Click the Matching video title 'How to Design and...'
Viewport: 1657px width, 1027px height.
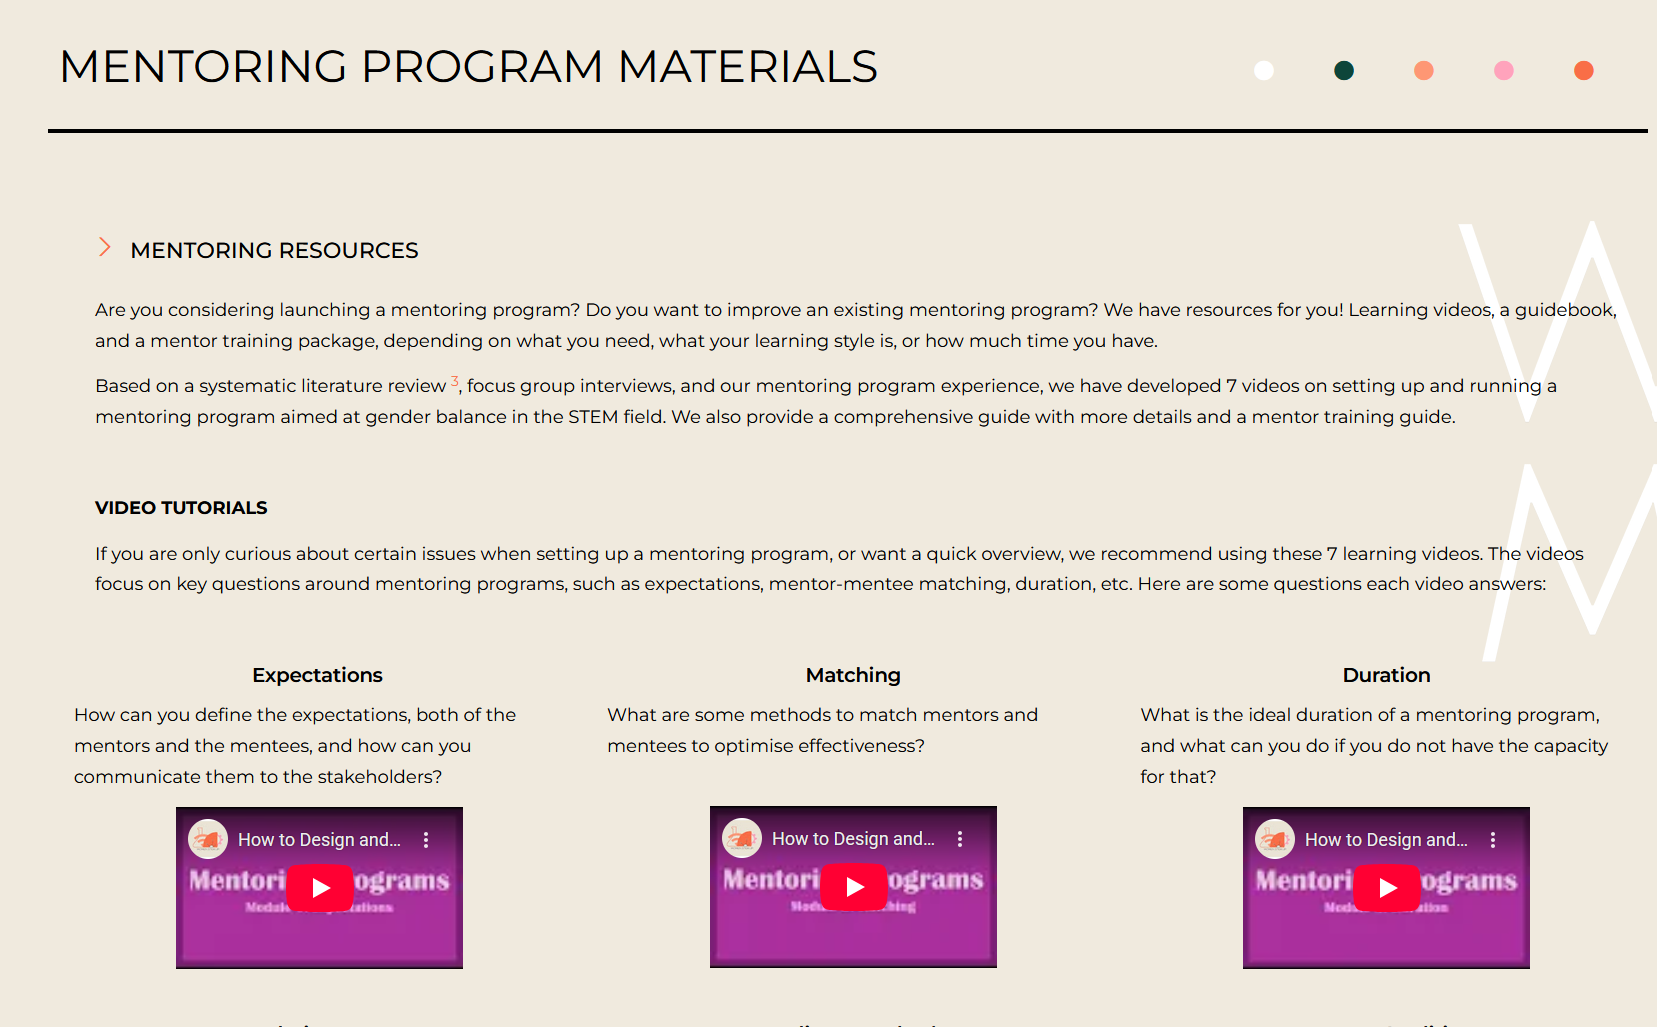click(x=853, y=839)
